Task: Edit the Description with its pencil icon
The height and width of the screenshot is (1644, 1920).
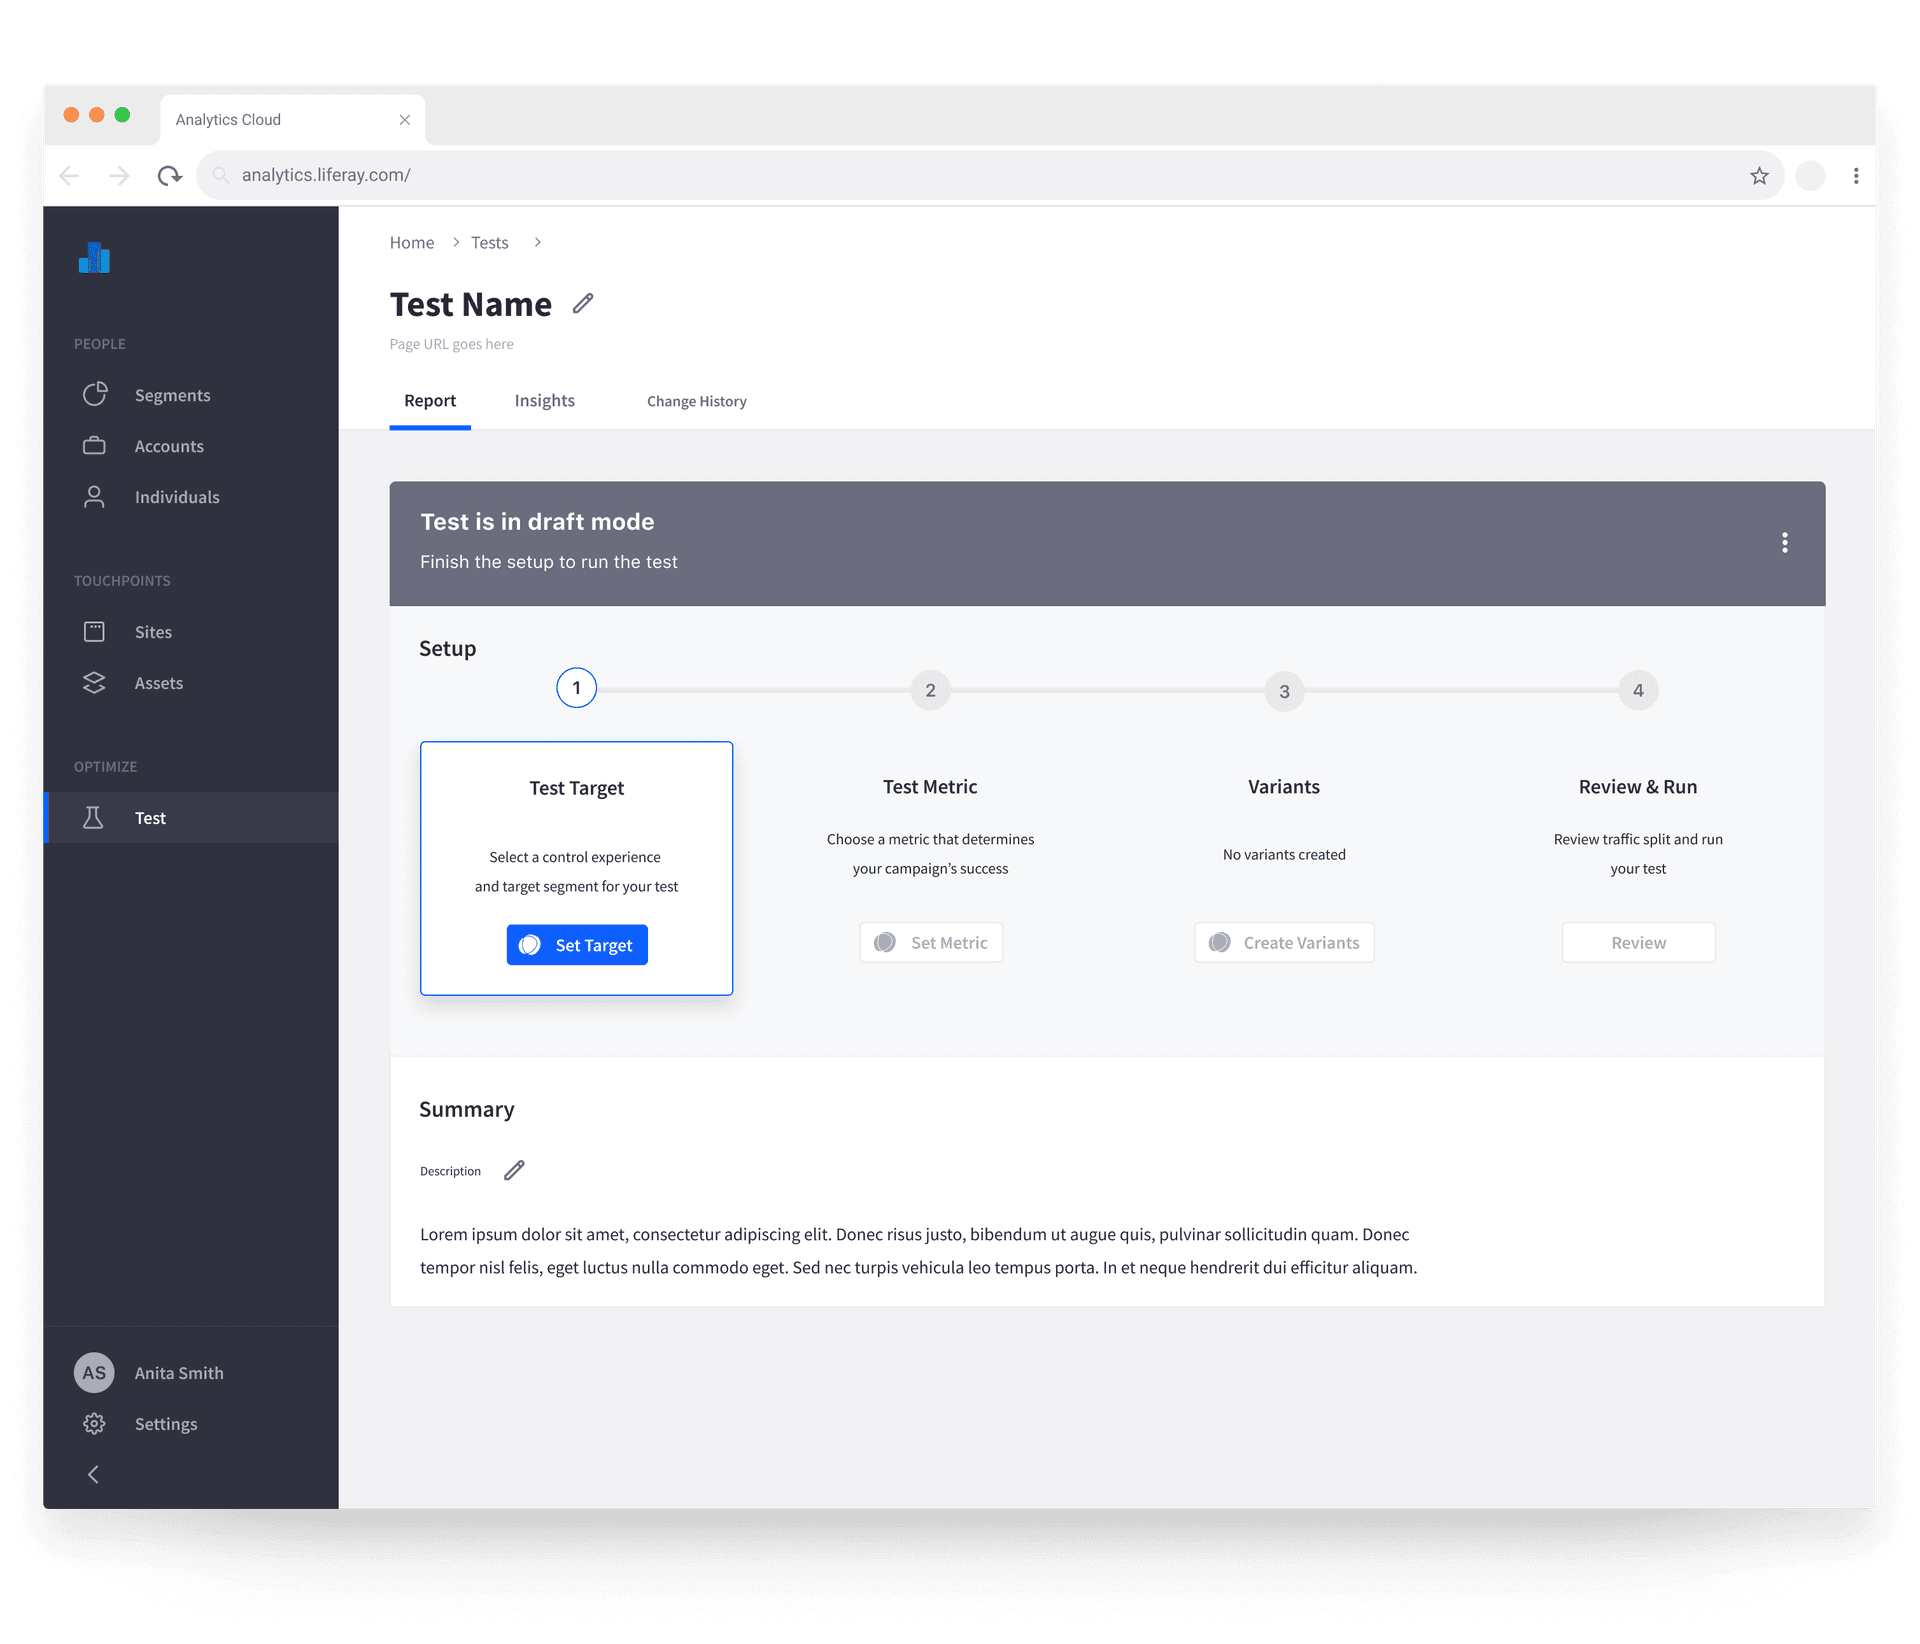Action: [x=515, y=1170]
